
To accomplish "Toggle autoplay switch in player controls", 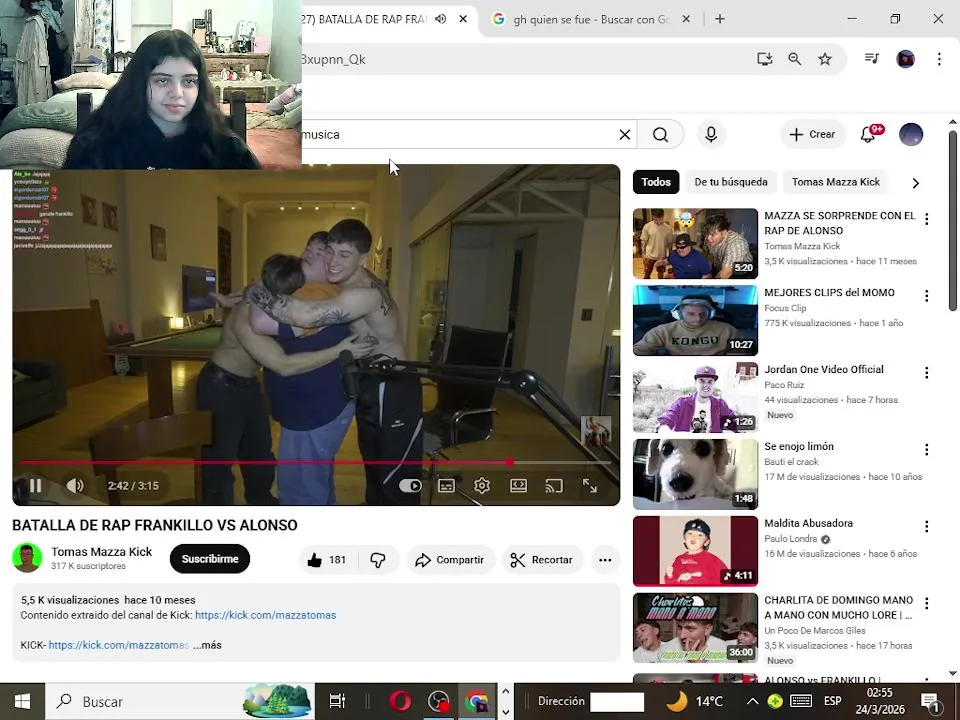I will (x=410, y=486).
